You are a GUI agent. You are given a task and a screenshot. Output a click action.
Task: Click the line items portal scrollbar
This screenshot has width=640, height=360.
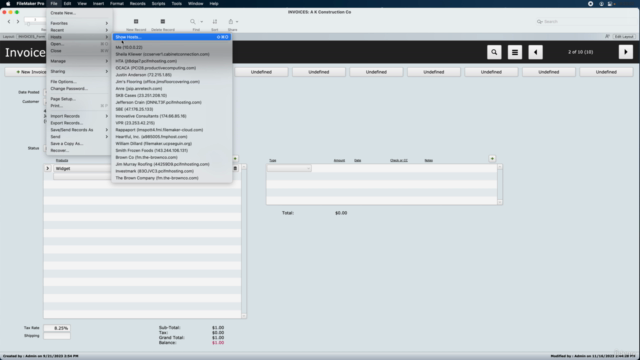tap(244, 241)
